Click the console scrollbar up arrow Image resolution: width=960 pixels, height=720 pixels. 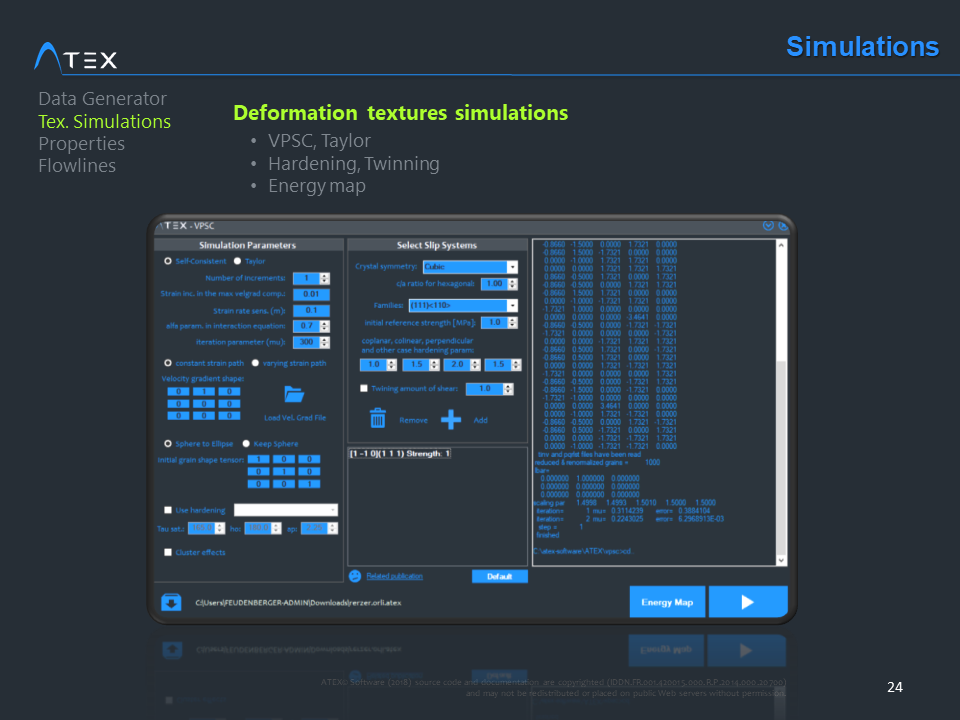point(781,245)
